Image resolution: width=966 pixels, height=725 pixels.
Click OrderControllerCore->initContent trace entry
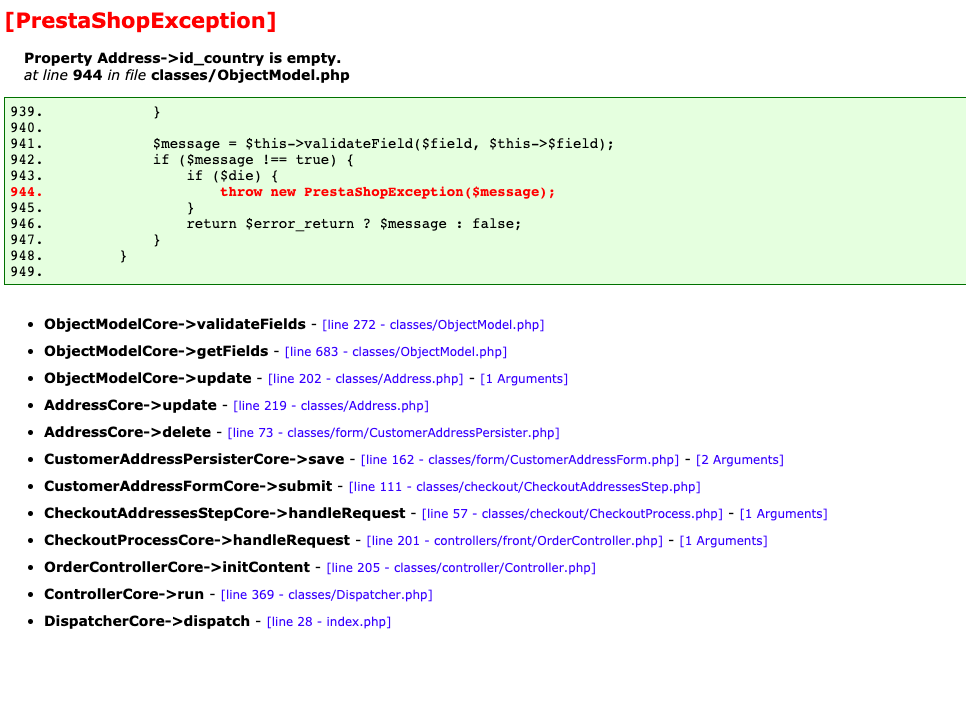coord(177,569)
